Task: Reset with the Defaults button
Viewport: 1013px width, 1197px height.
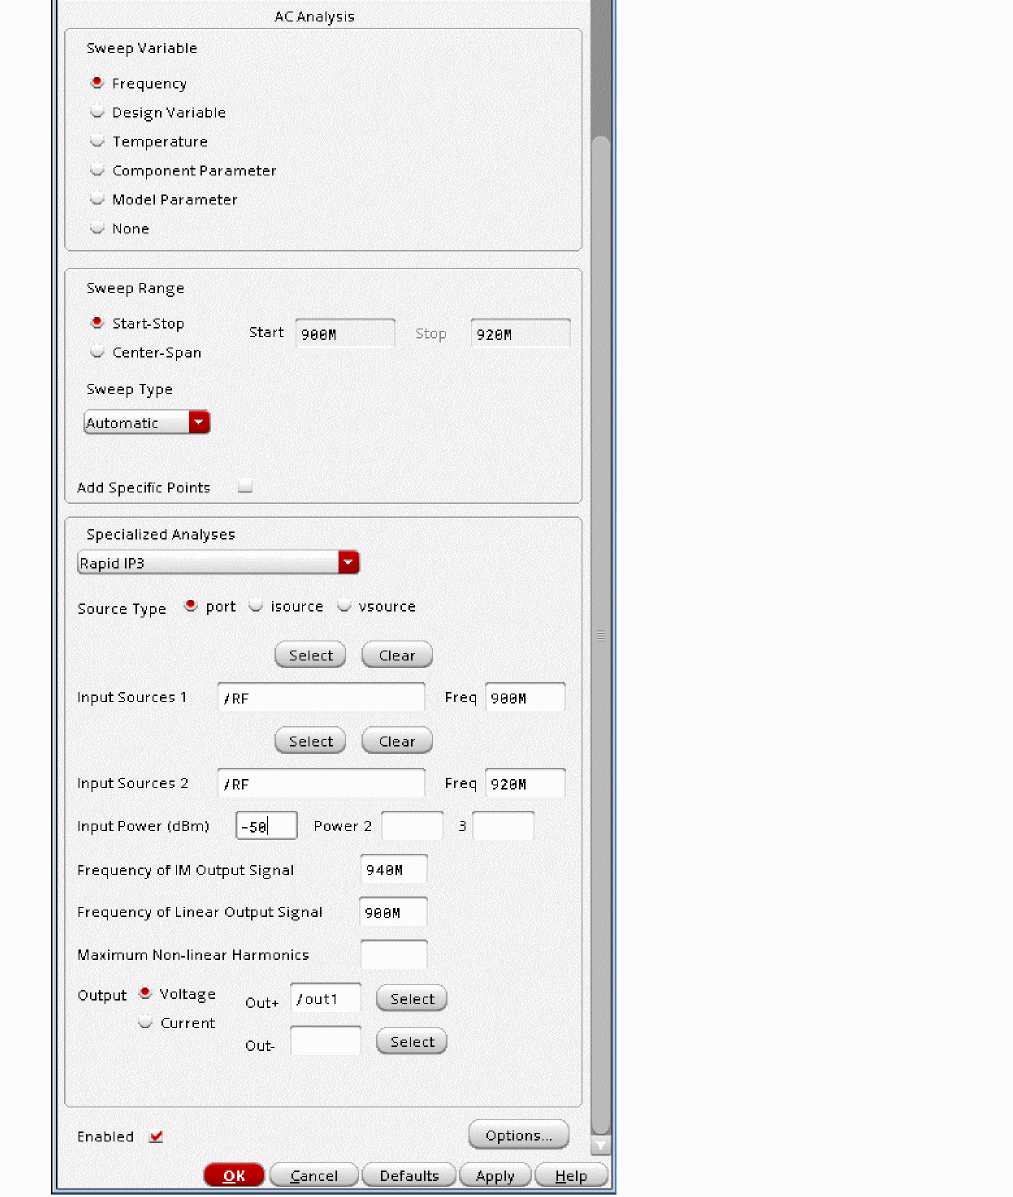Action: click(409, 1176)
